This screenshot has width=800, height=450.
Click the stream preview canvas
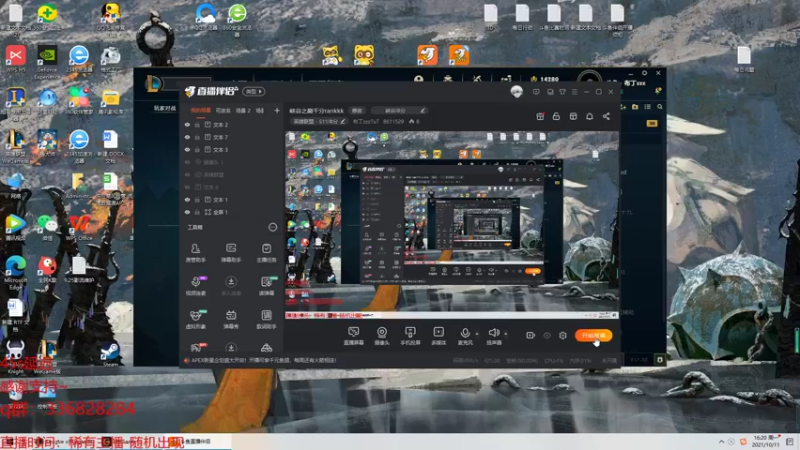point(452,225)
